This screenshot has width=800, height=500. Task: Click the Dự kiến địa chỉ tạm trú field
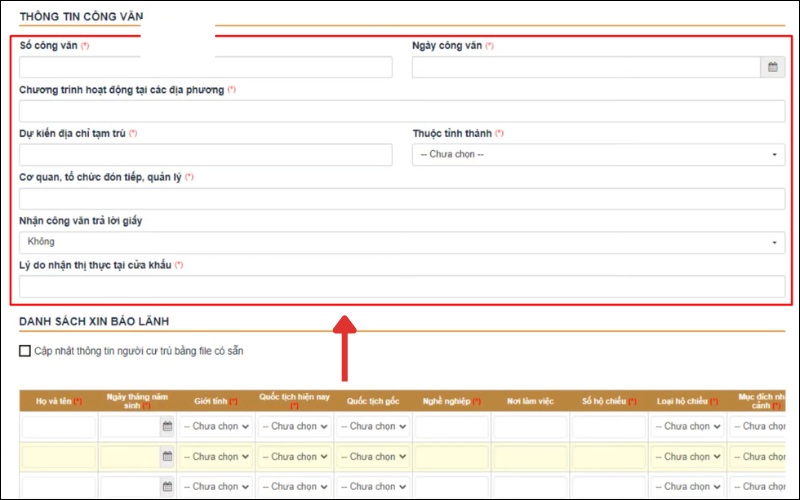coord(206,155)
